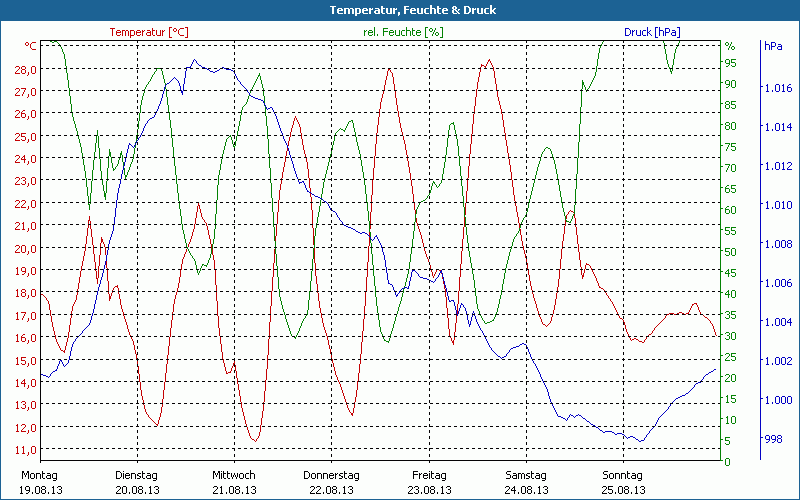Screen dimensions: 800x500
Task: Select the blue "Druck [hPa]" legend label
Action: point(653,32)
